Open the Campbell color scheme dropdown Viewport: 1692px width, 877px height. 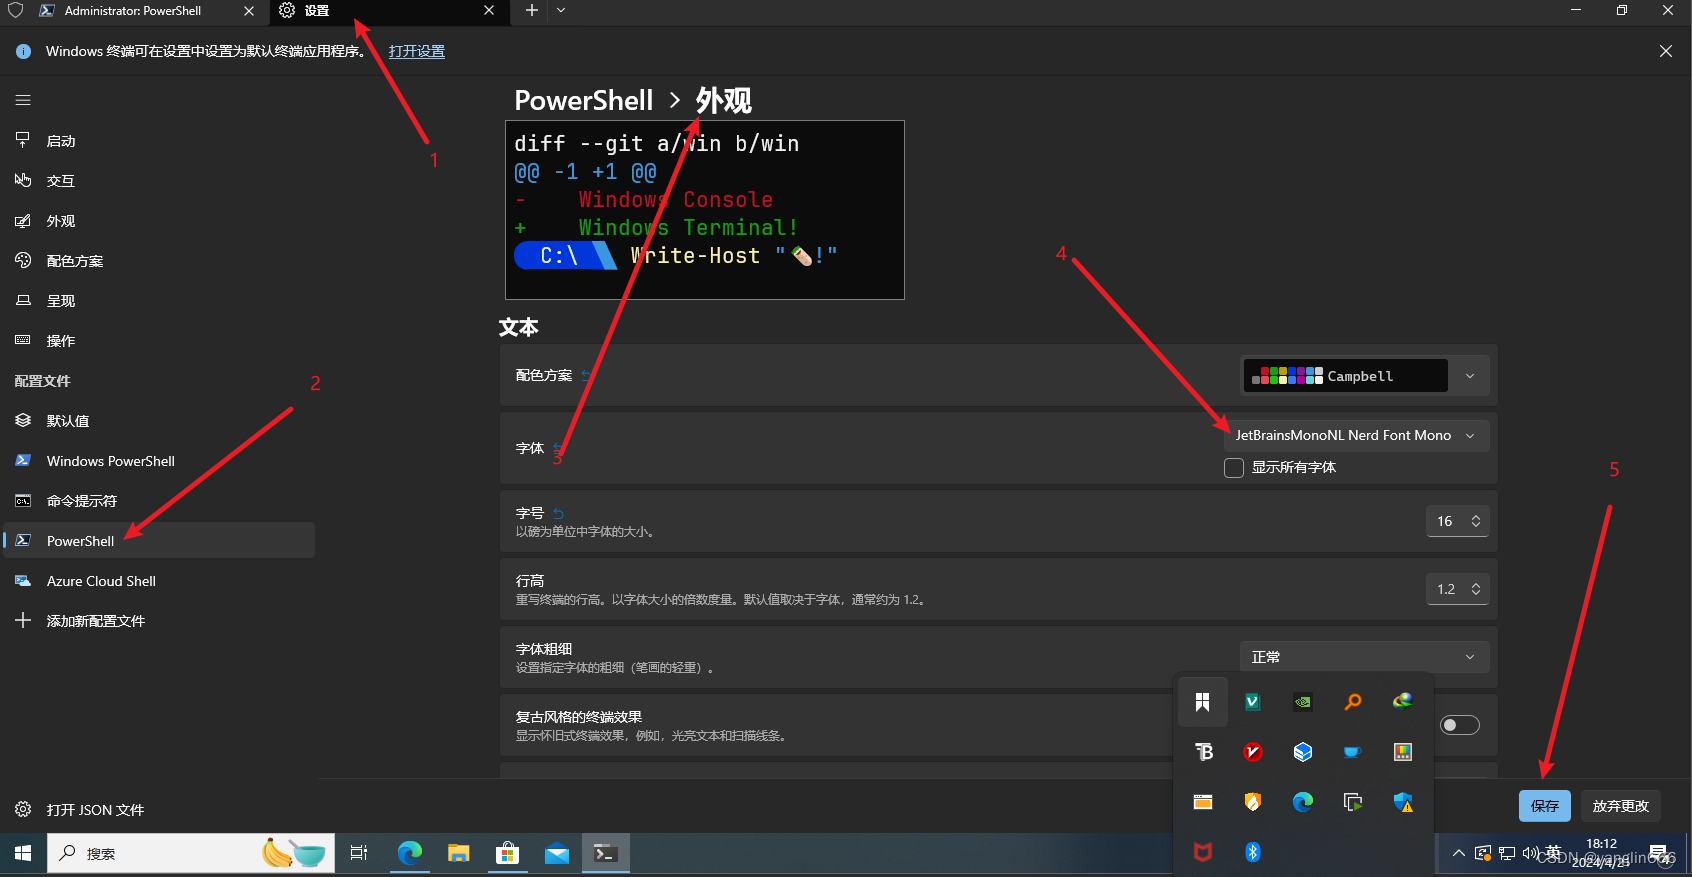1365,376
